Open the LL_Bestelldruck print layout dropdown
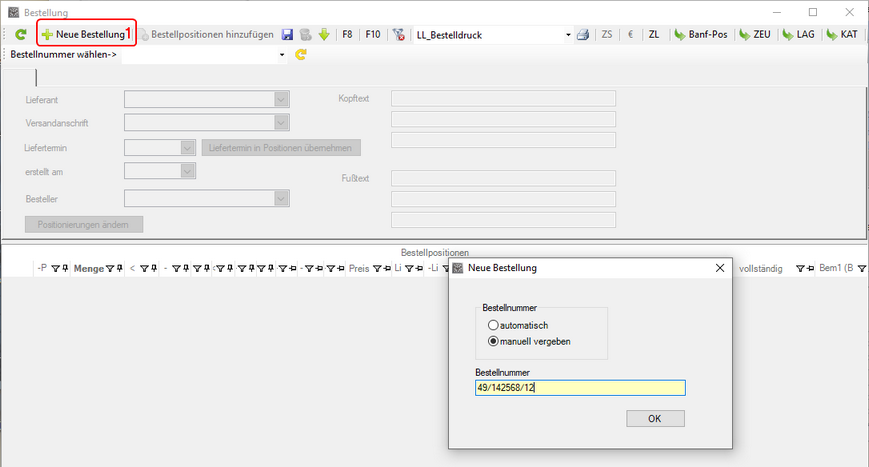Image resolution: width=869 pixels, height=467 pixels. click(568, 34)
